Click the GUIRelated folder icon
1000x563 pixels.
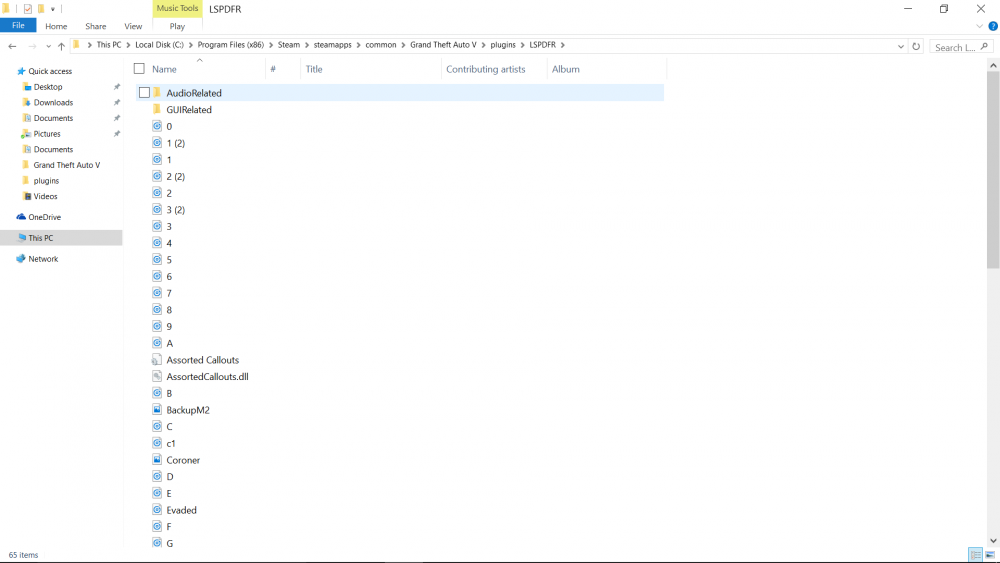click(x=157, y=109)
